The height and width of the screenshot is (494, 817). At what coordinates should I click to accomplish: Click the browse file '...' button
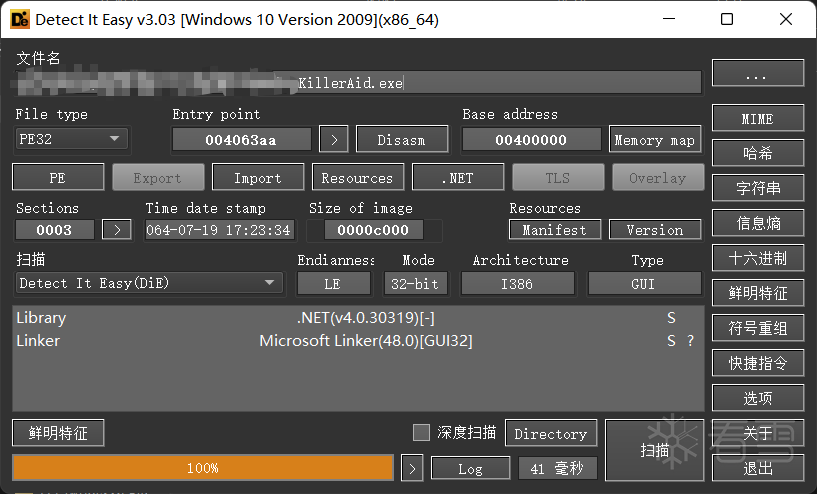click(x=758, y=73)
